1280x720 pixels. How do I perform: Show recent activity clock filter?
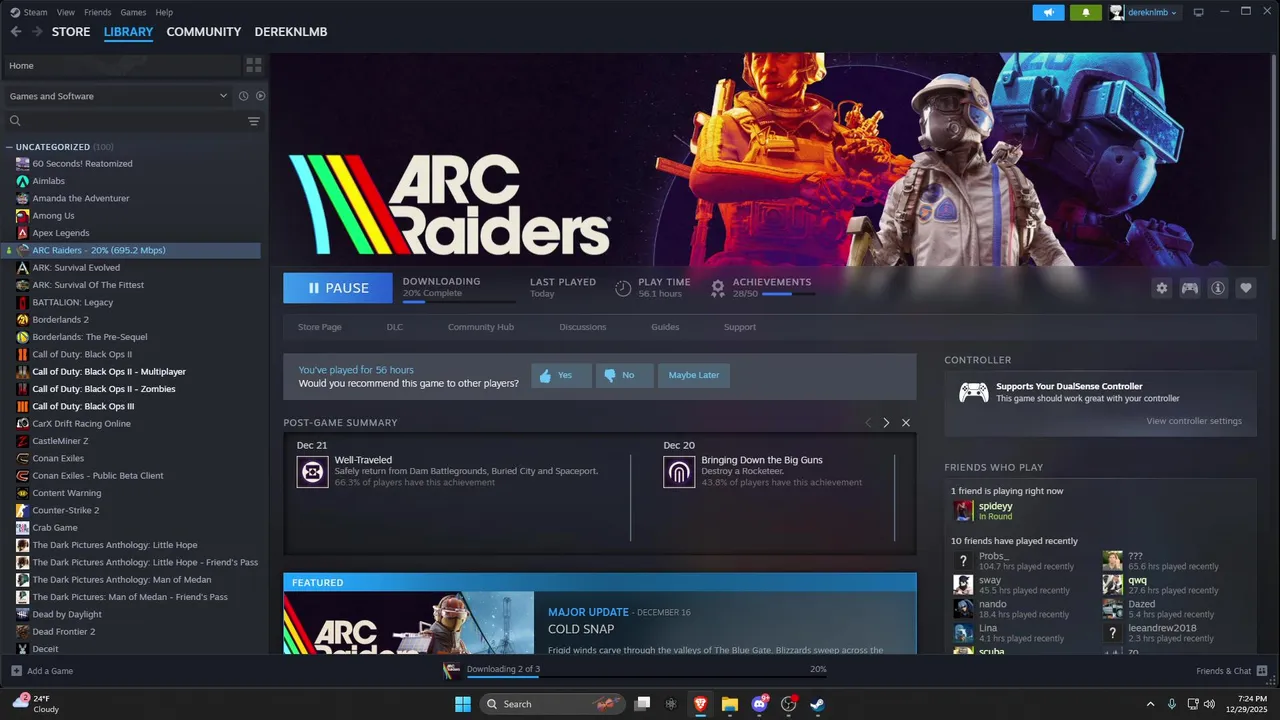click(243, 96)
